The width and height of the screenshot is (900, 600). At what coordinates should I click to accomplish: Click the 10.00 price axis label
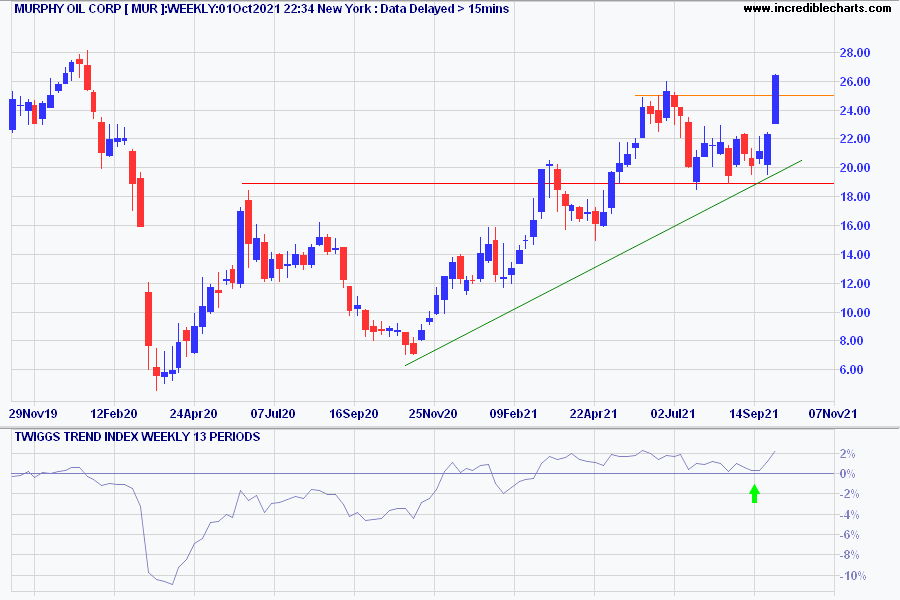tap(855, 312)
